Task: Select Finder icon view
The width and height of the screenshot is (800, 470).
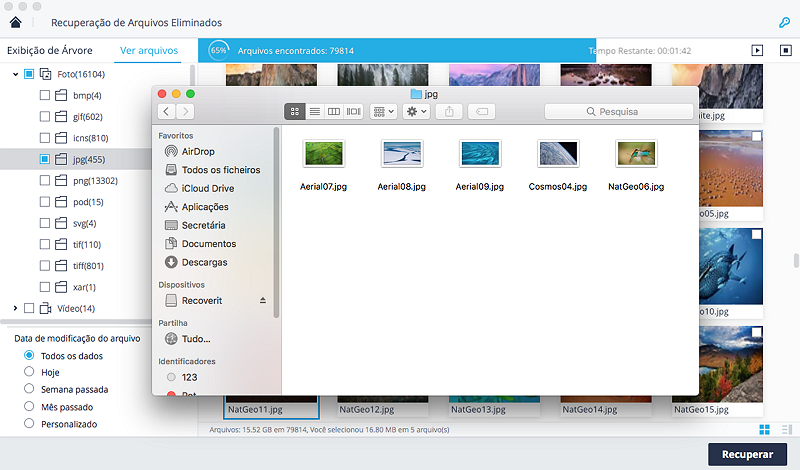Action: click(295, 111)
